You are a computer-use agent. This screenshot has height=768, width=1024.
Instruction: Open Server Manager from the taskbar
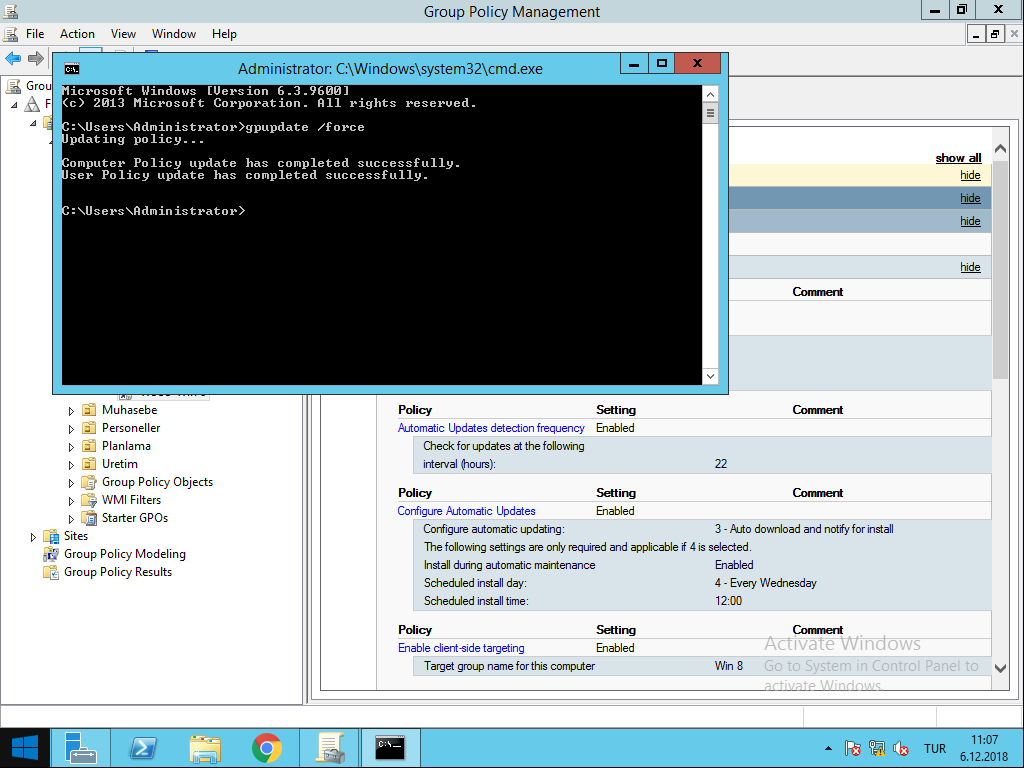point(80,748)
